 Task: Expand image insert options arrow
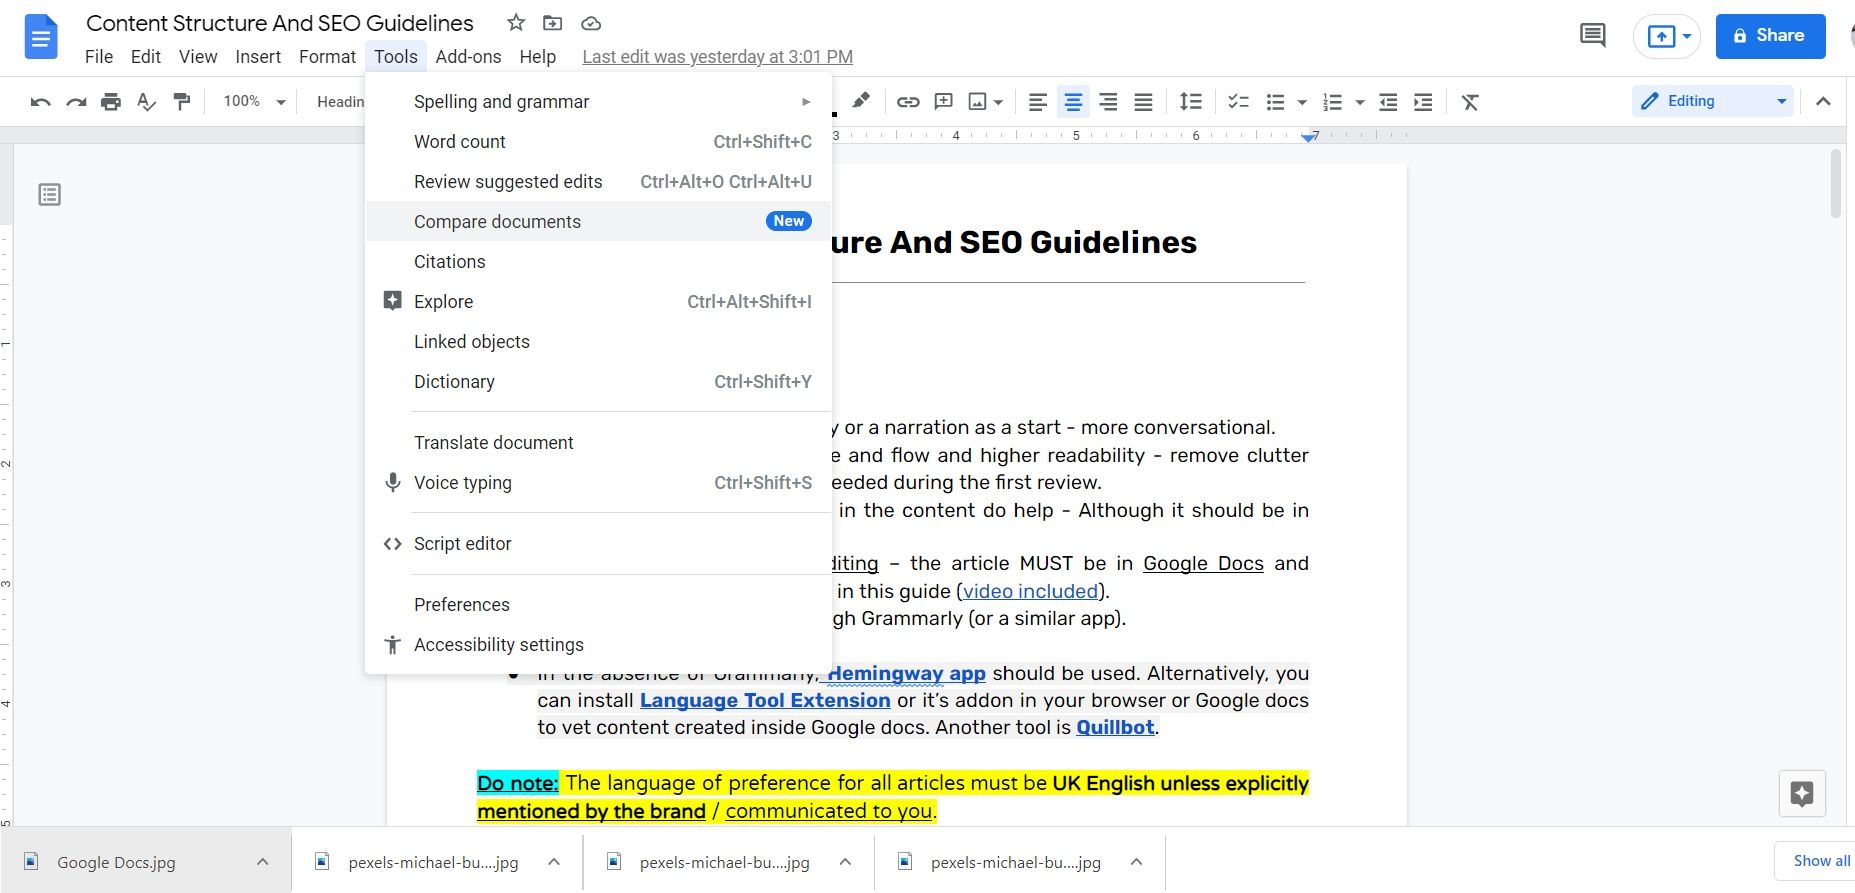999,102
